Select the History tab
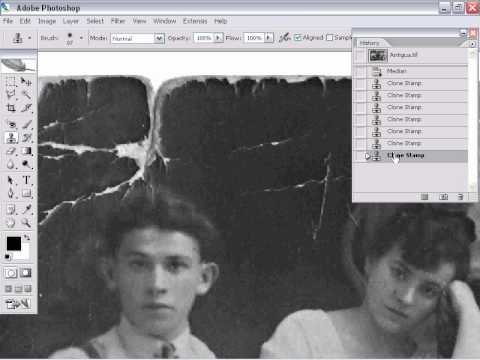 (x=369, y=43)
